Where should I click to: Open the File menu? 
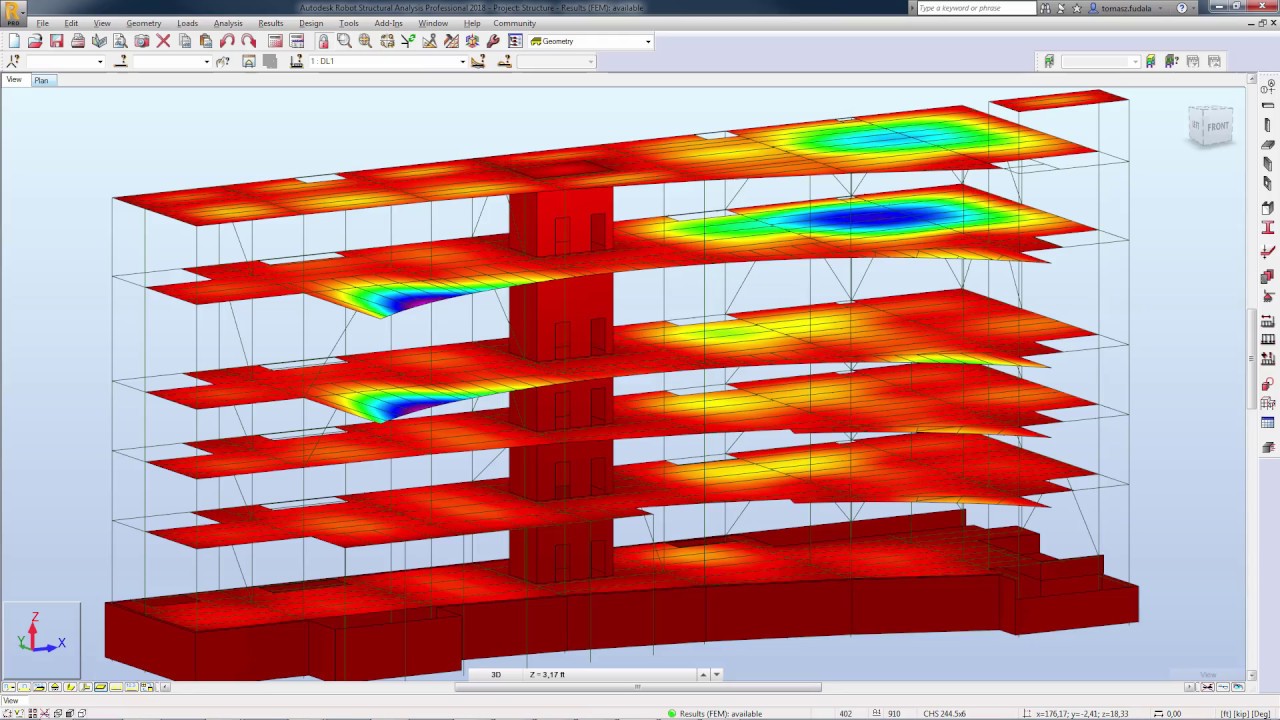(43, 23)
